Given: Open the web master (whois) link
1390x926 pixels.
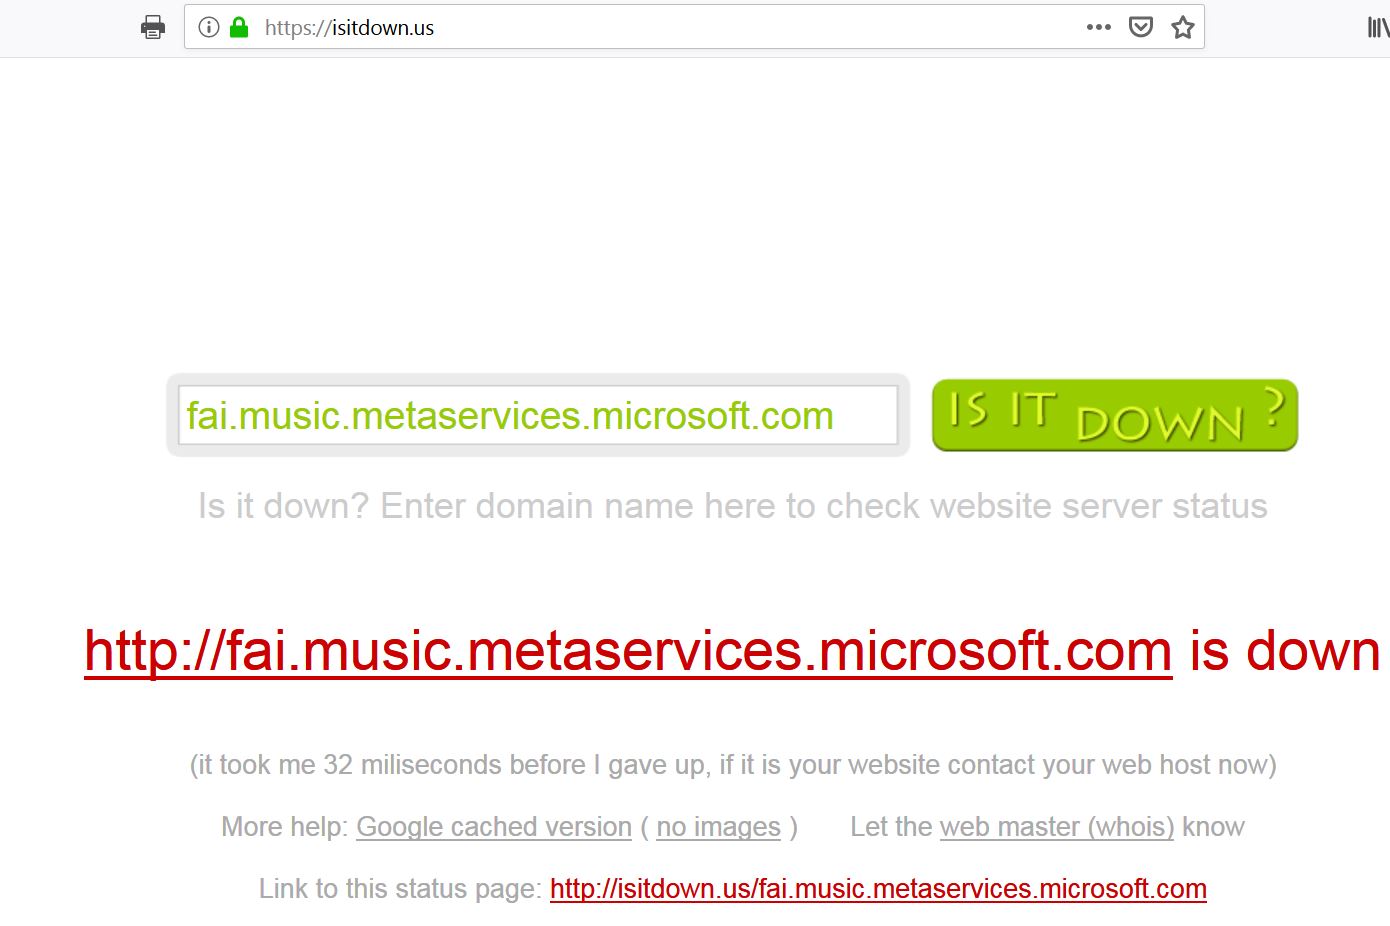Looking at the screenshot, I should tap(1057, 827).
